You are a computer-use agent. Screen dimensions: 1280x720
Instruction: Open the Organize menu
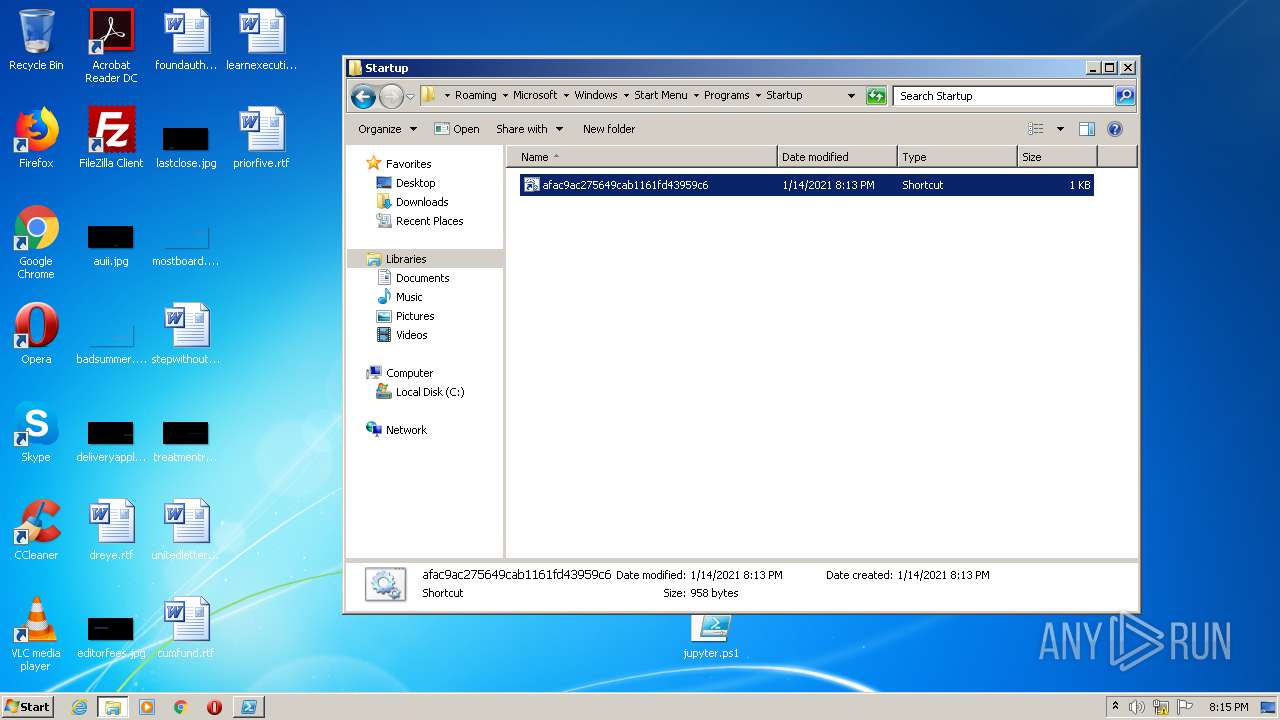point(386,129)
